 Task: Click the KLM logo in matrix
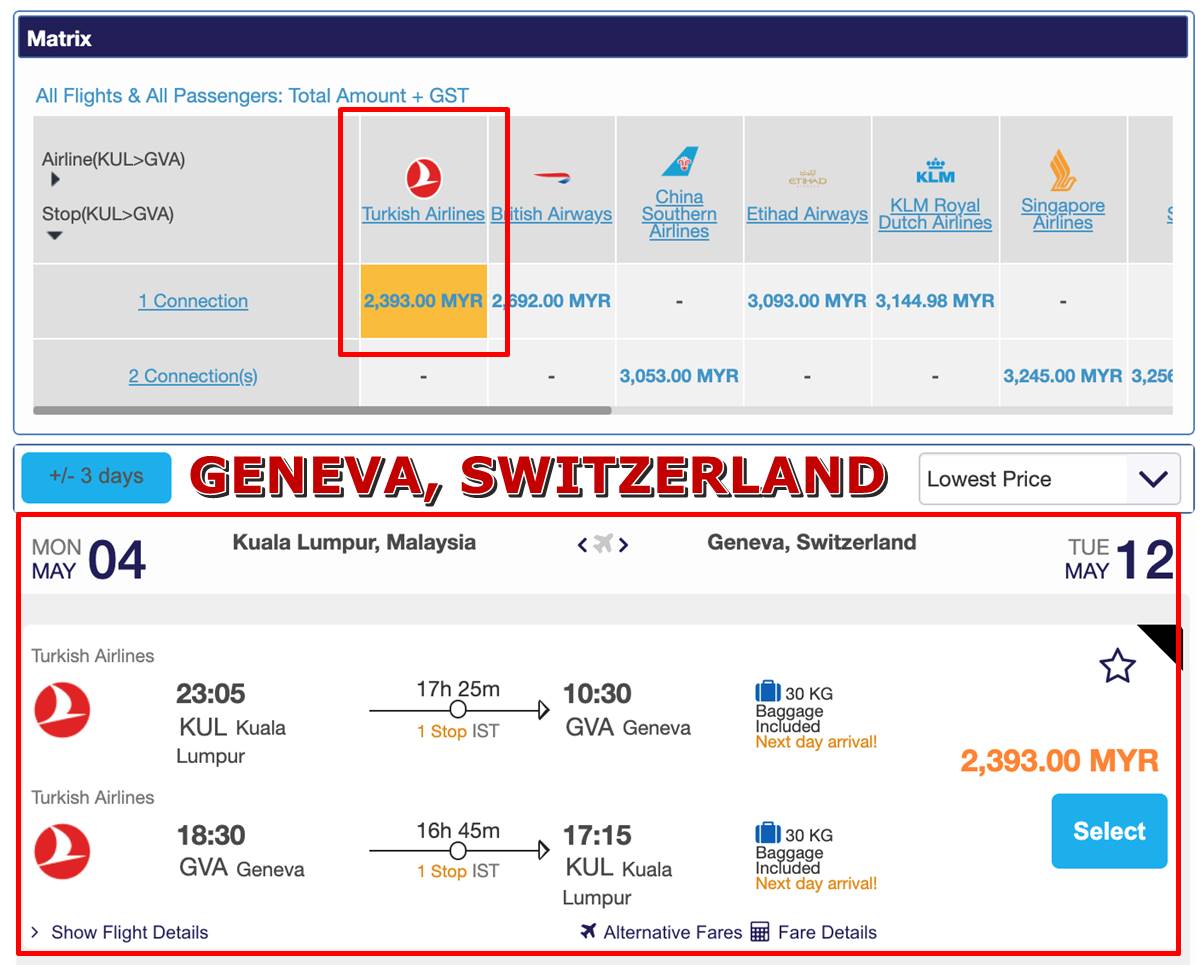click(x=935, y=171)
